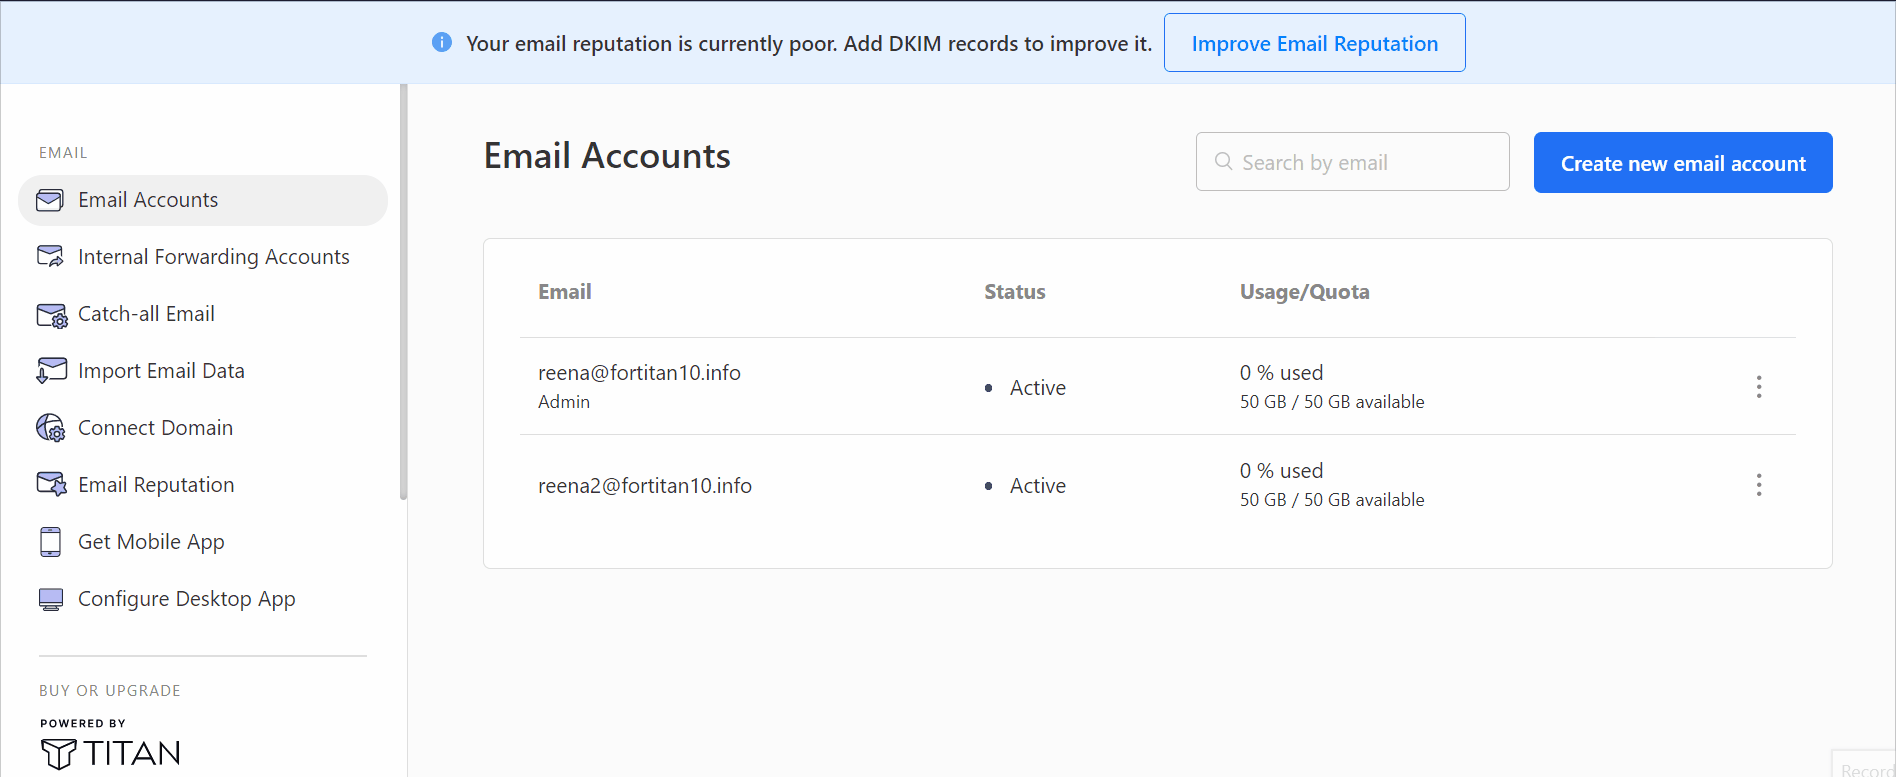
Task: Click the reena2@fortitan10.info email address
Action: (645, 486)
